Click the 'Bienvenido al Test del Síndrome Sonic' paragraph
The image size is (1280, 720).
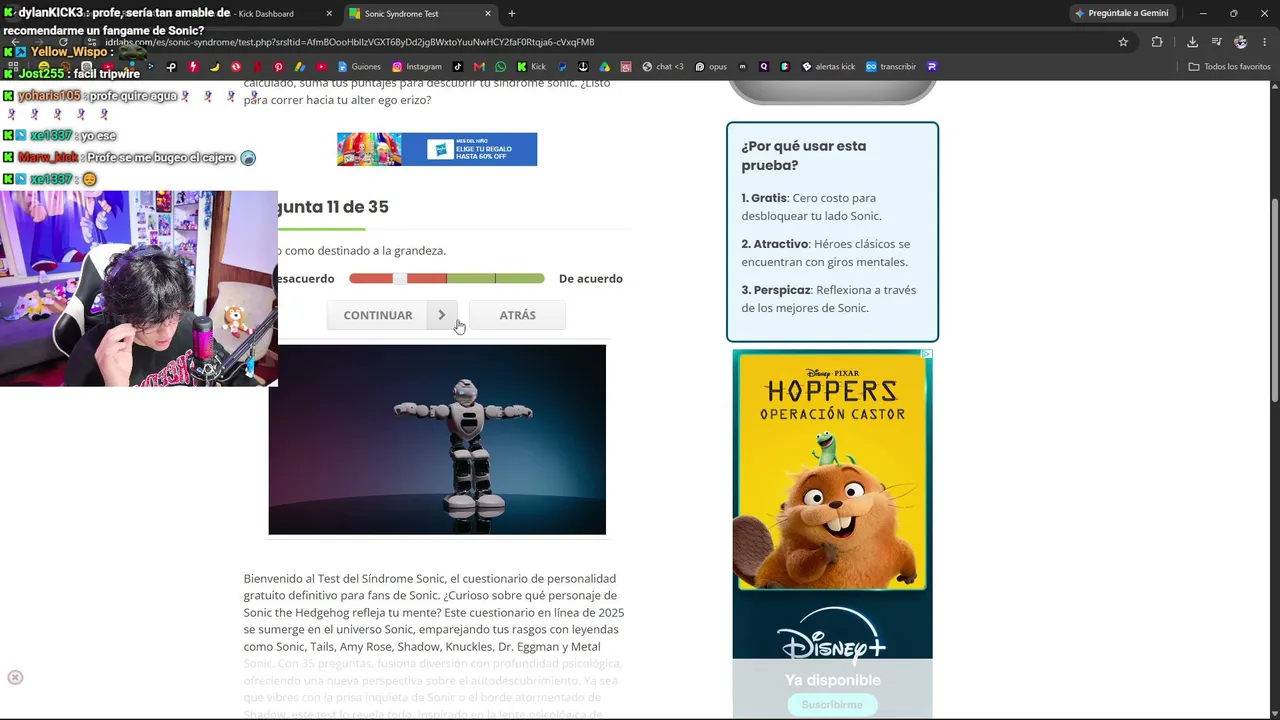[435, 647]
